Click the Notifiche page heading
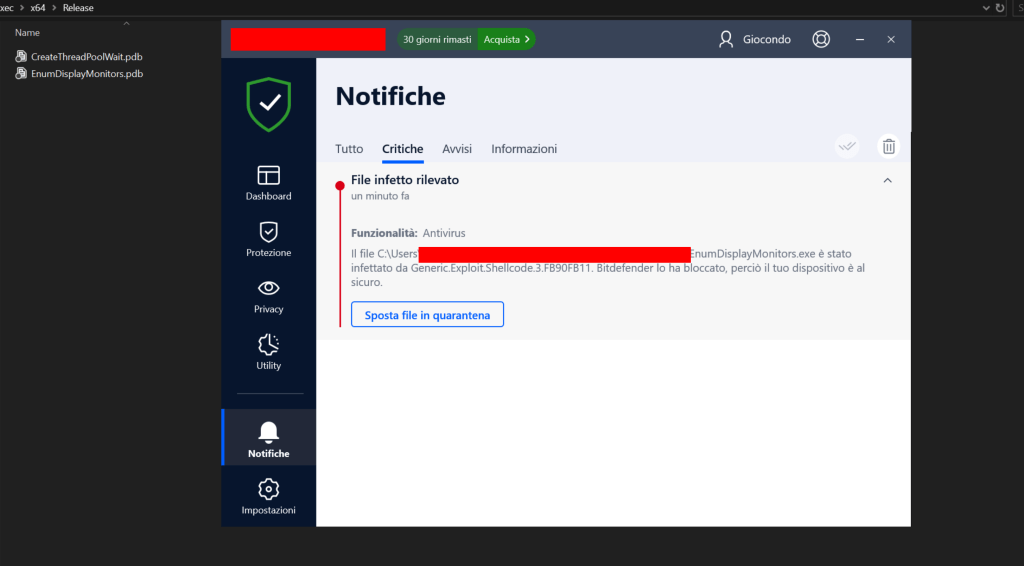The width and height of the screenshot is (1024, 566). point(391,96)
